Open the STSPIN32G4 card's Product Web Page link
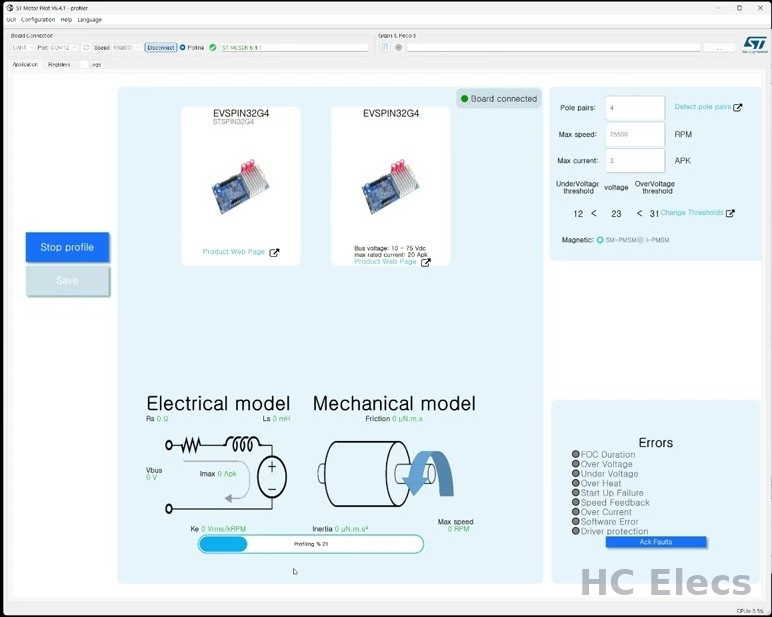 tap(234, 252)
